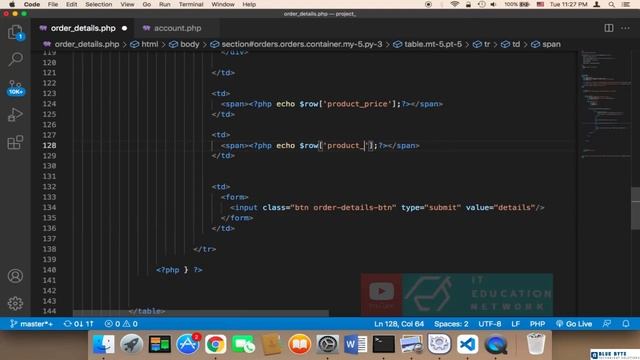This screenshot has width=640, height=360.
Task: Click the editor vertical scrollbar thumb
Action: pos(636,209)
